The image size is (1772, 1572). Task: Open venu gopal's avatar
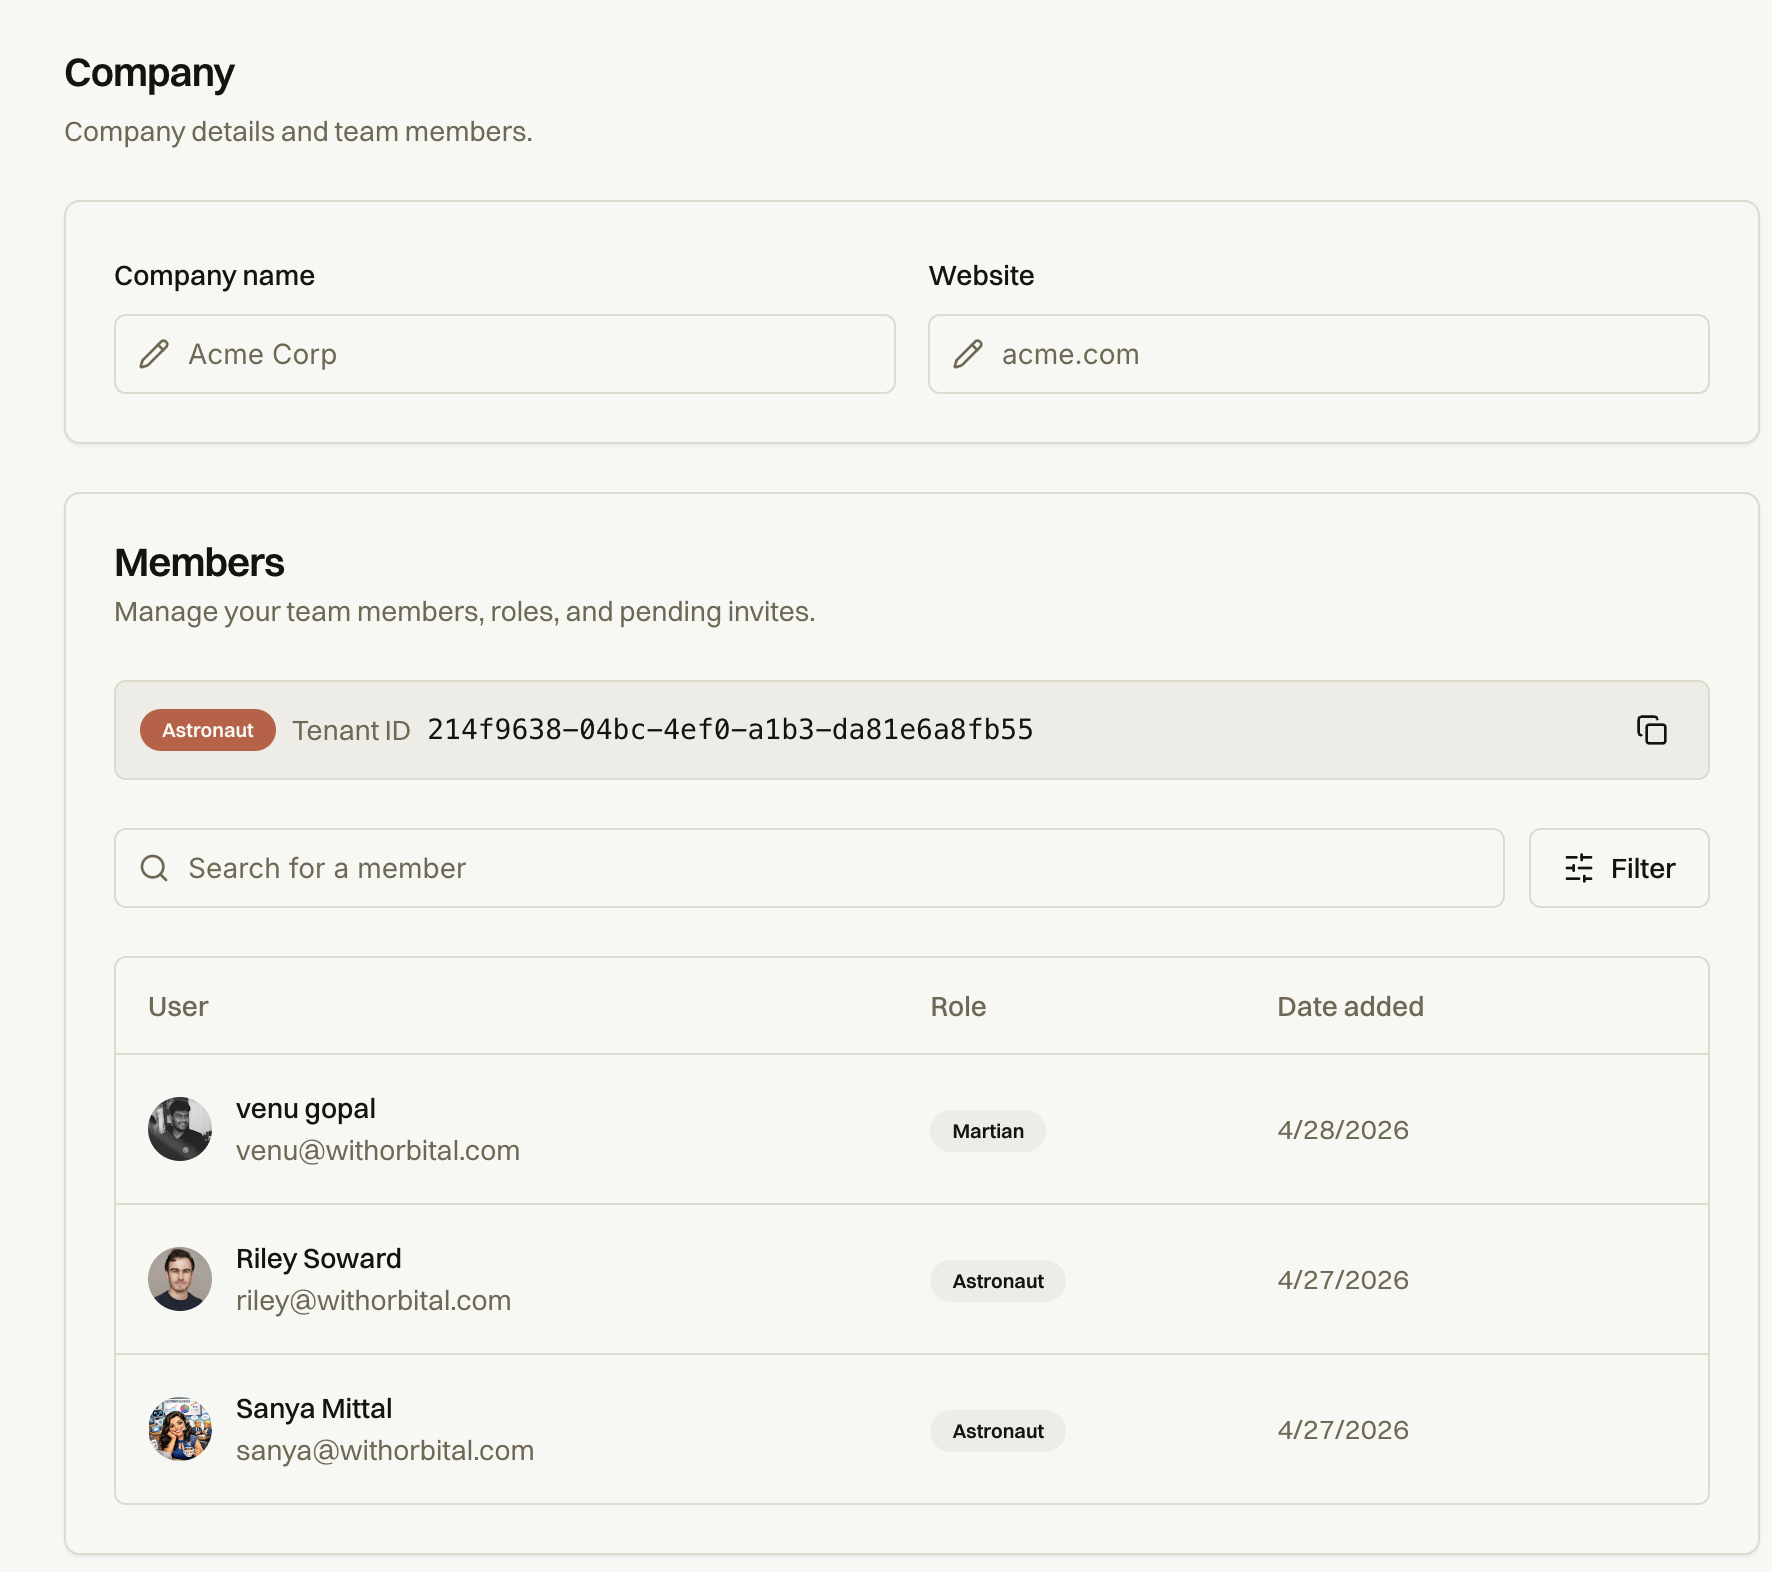[x=180, y=1129]
